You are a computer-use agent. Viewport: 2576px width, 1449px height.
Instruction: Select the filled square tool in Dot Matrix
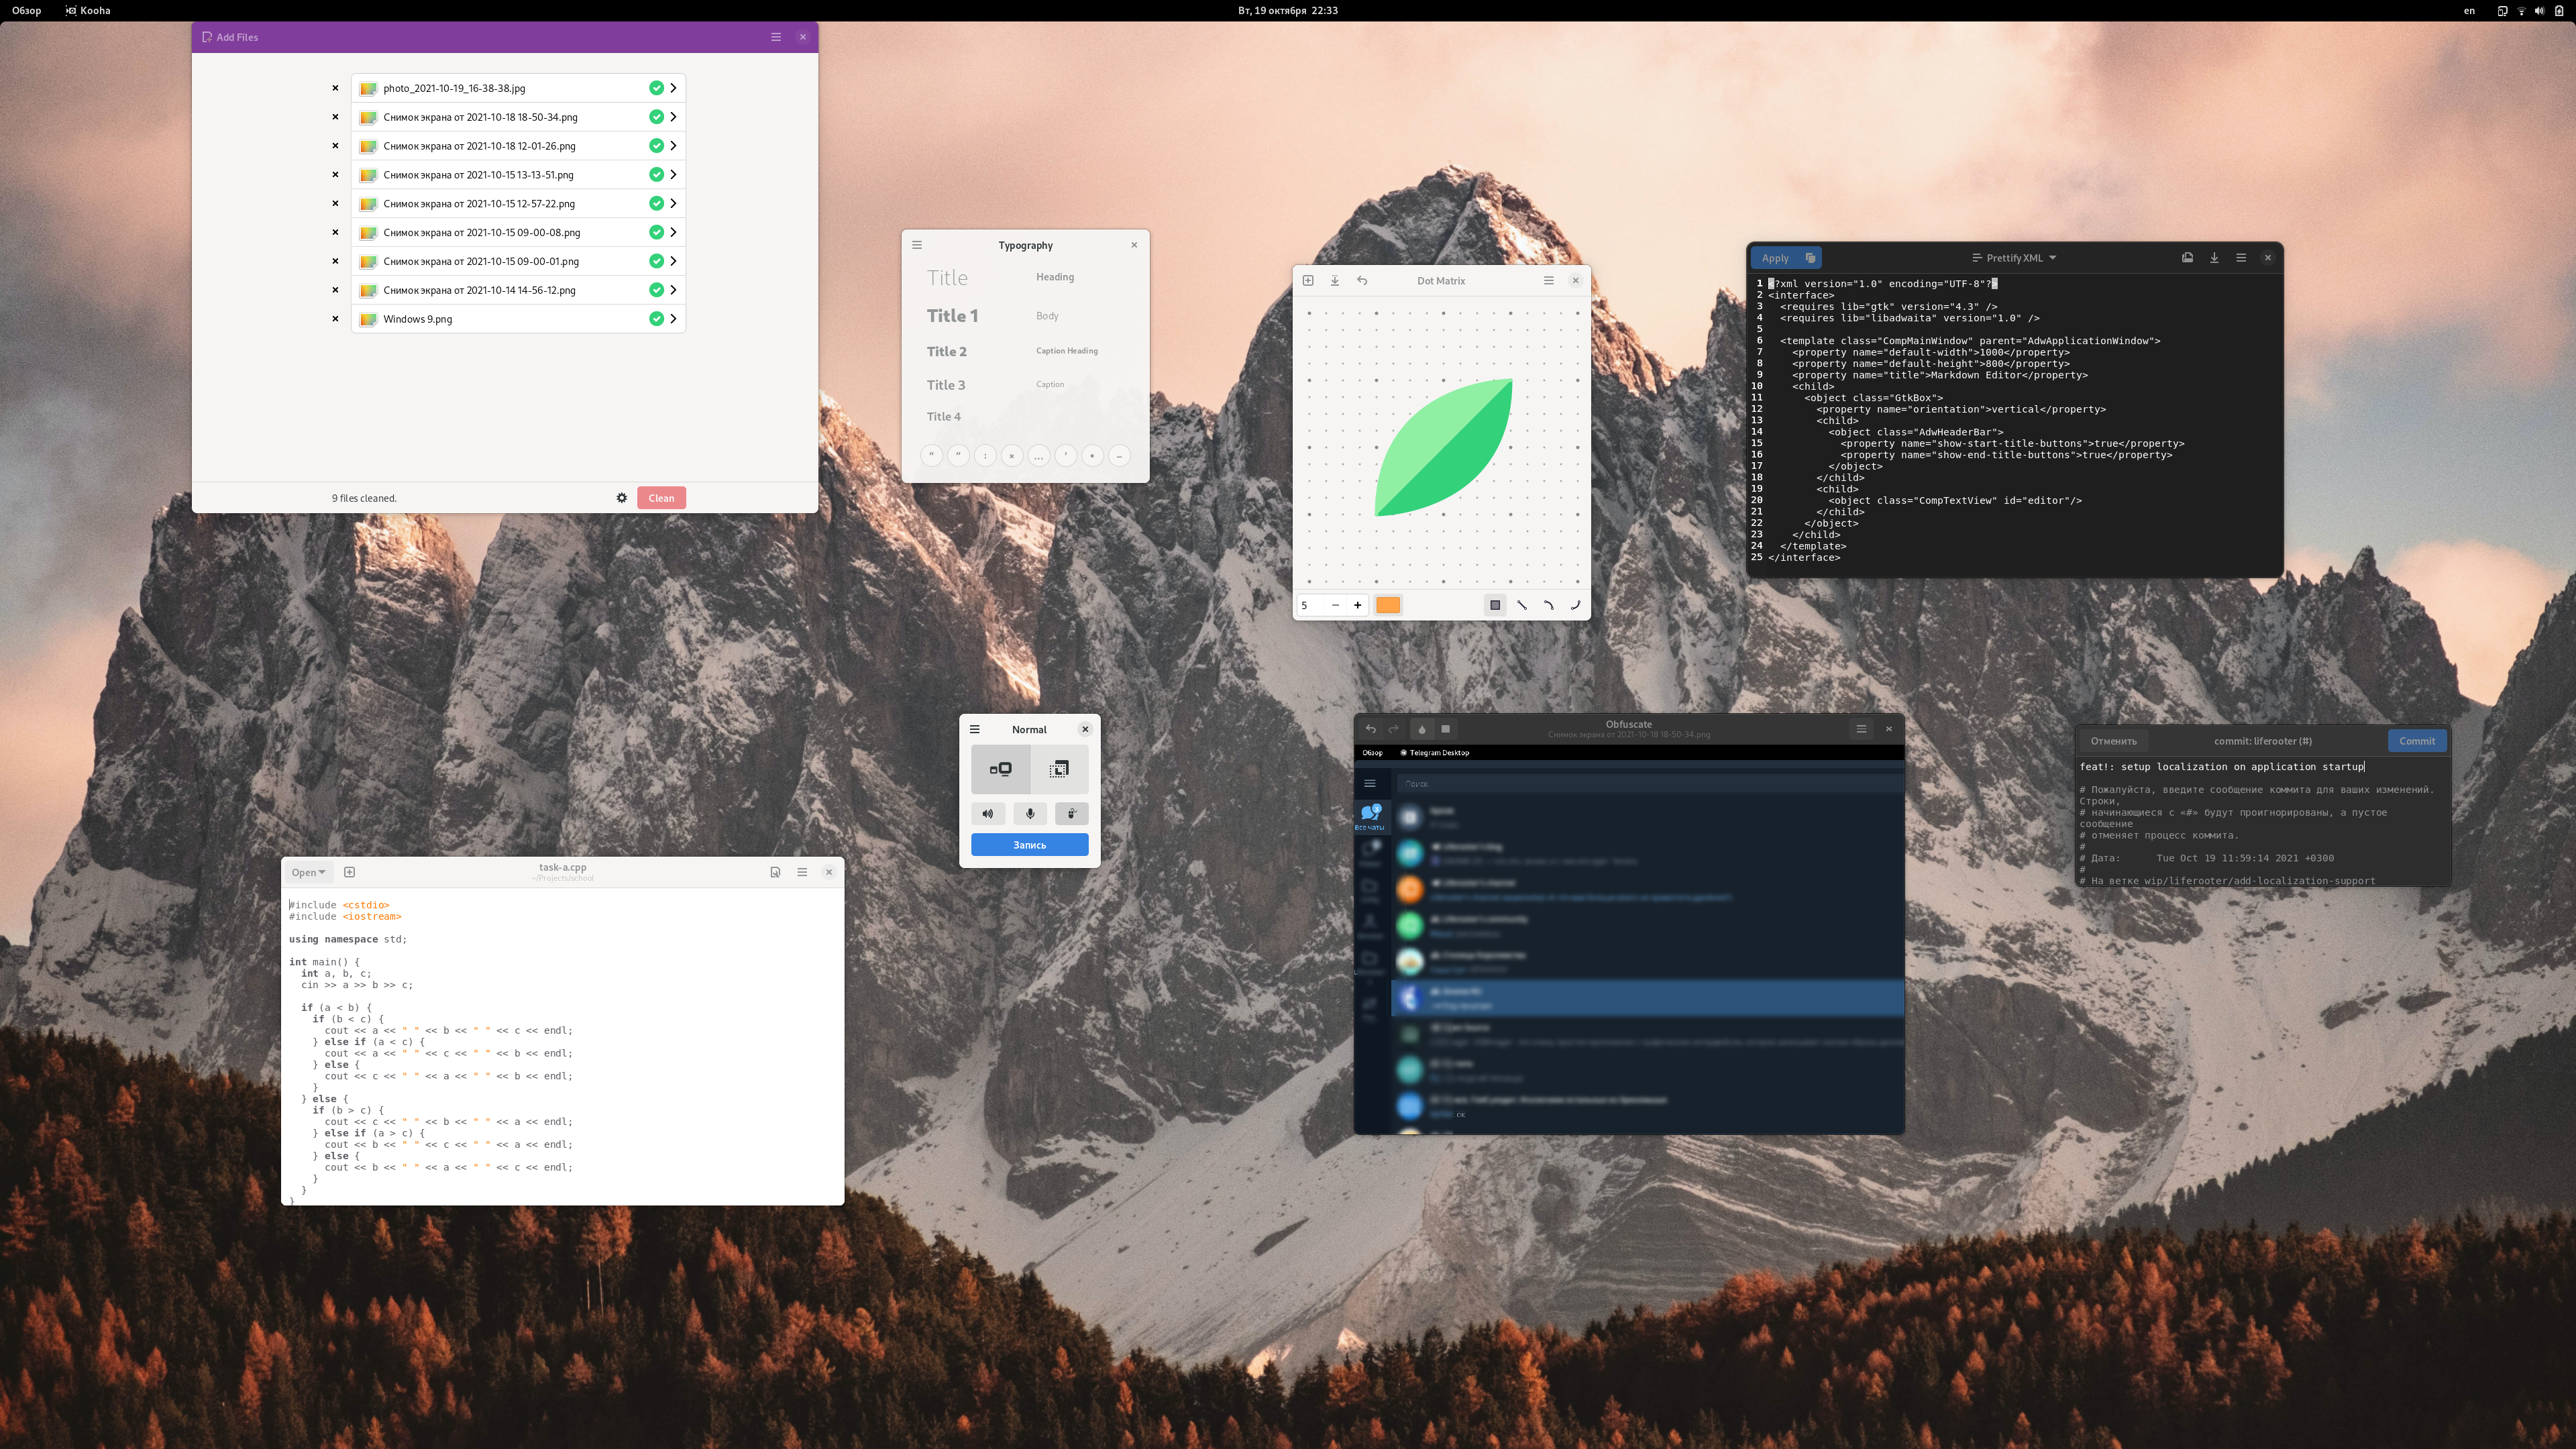click(x=1495, y=605)
